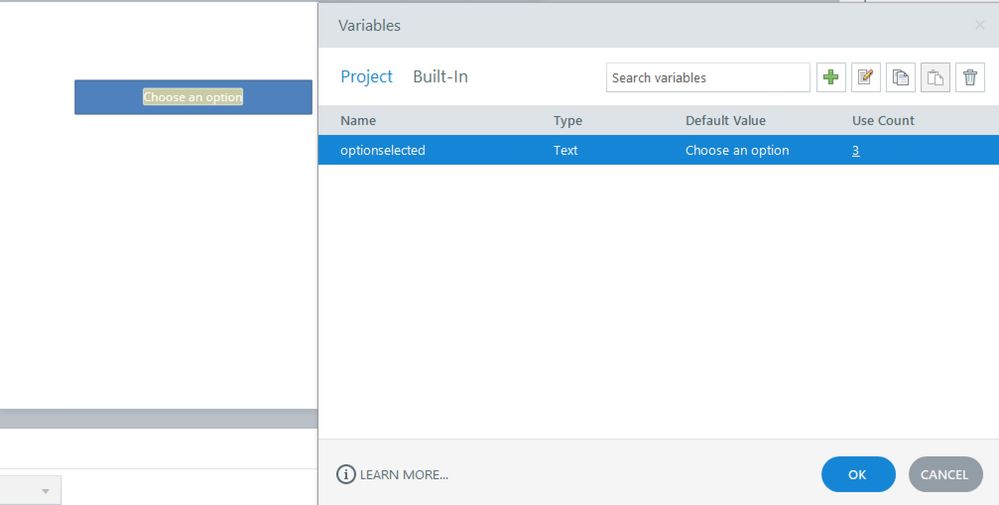
Task: Click into the Search variables field
Action: [707, 77]
